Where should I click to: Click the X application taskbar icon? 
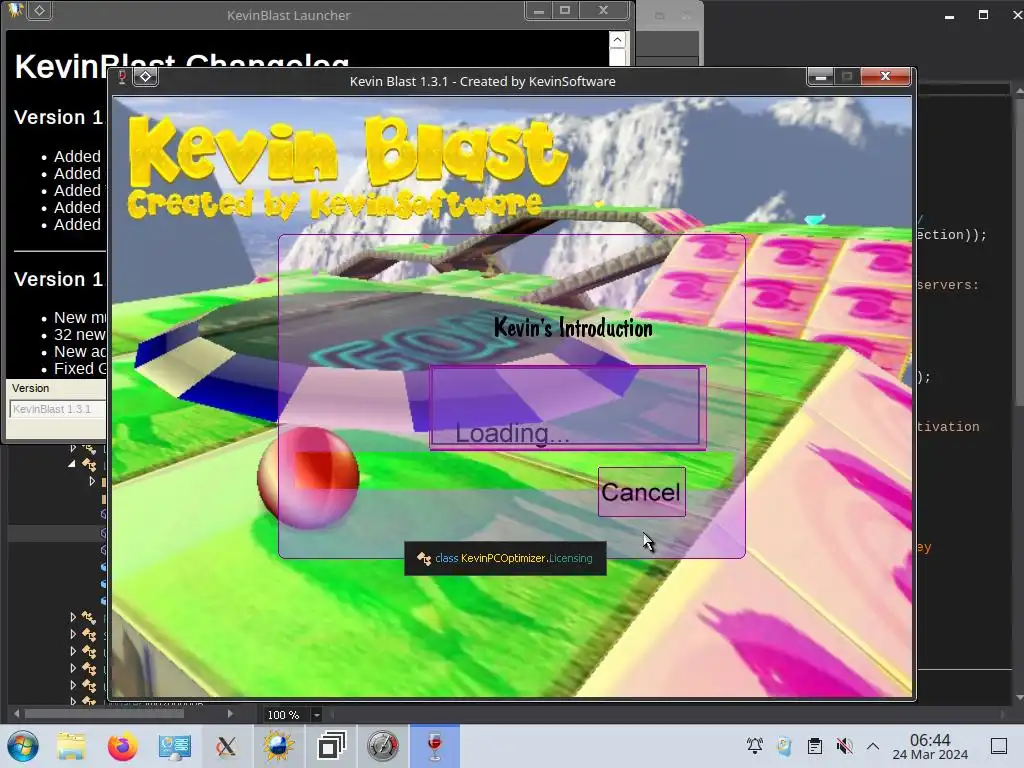click(x=227, y=746)
